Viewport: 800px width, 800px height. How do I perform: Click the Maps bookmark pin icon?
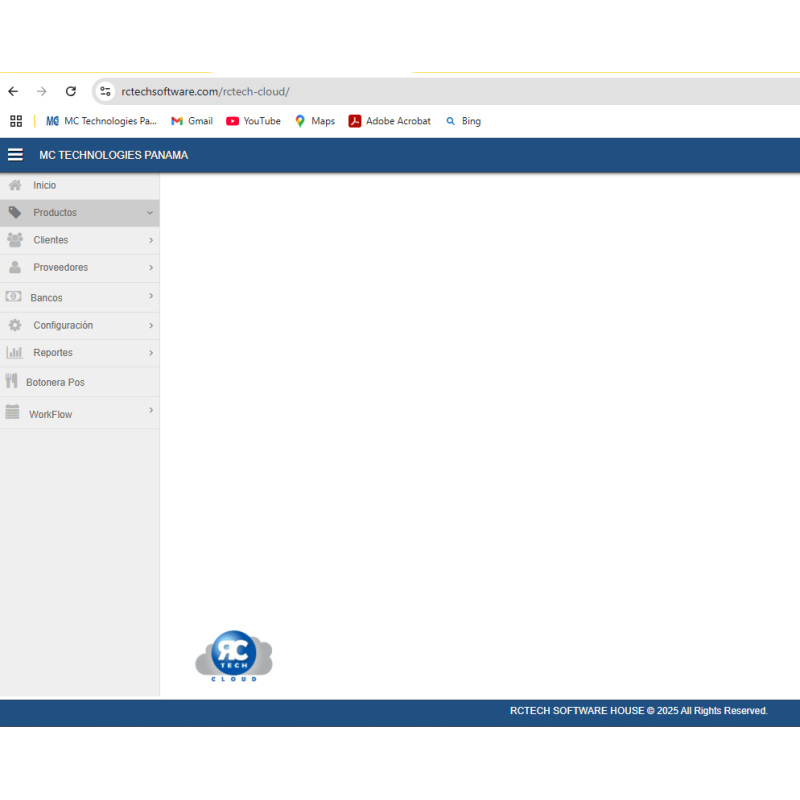tap(300, 121)
